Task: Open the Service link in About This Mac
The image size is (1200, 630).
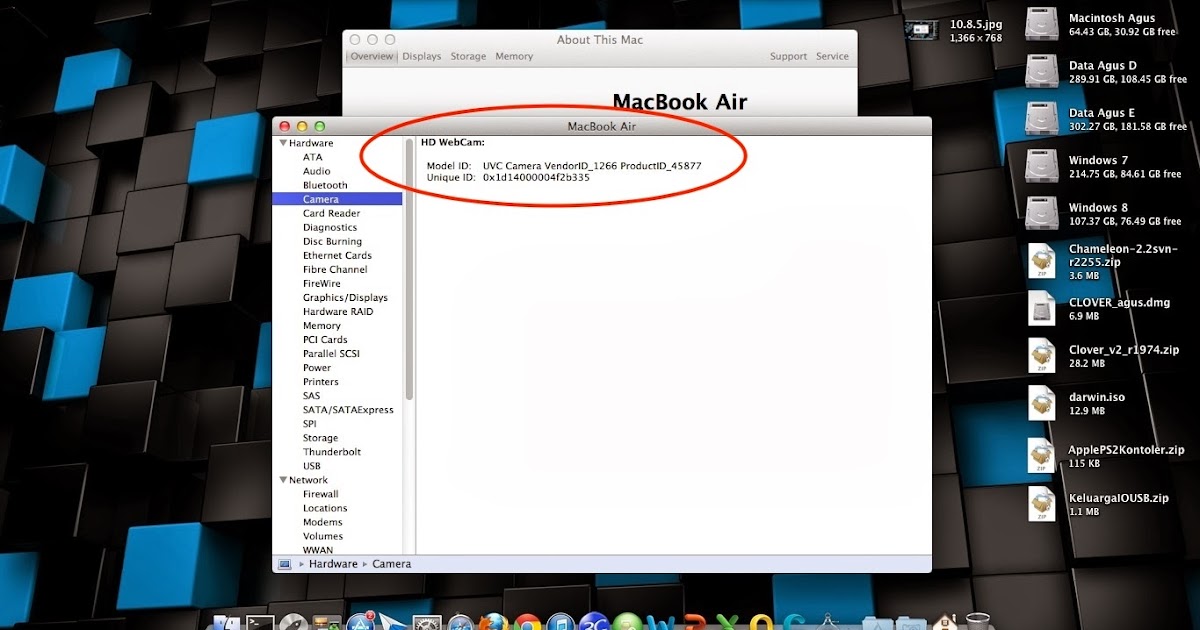Action: pos(832,56)
